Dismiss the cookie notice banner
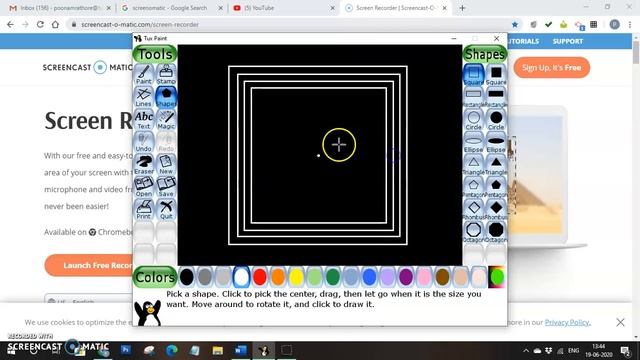The width and height of the screenshot is (640, 360). 620,322
